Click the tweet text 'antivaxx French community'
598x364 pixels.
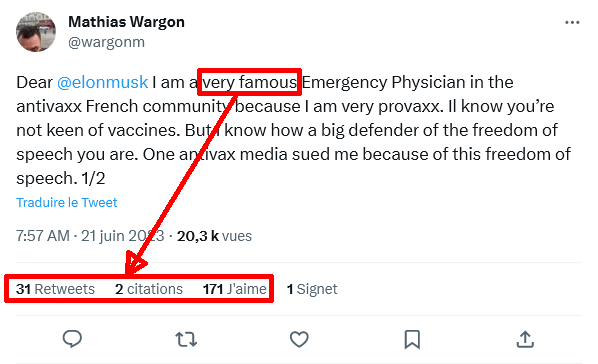click(122, 106)
